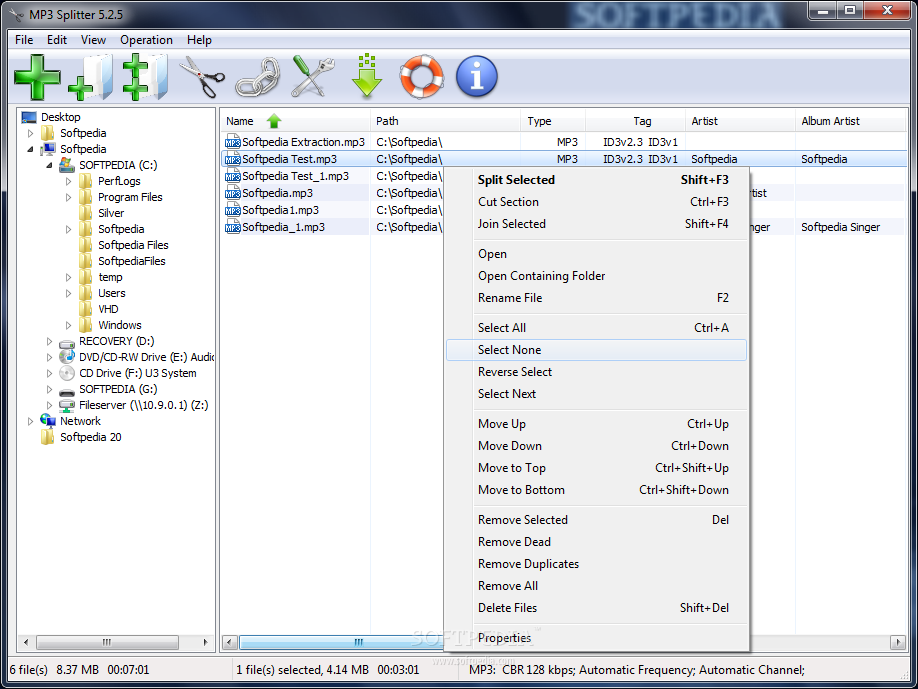Expand the Fileserver (Z:) drive node
Screen dimensions: 918x689
(49, 405)
